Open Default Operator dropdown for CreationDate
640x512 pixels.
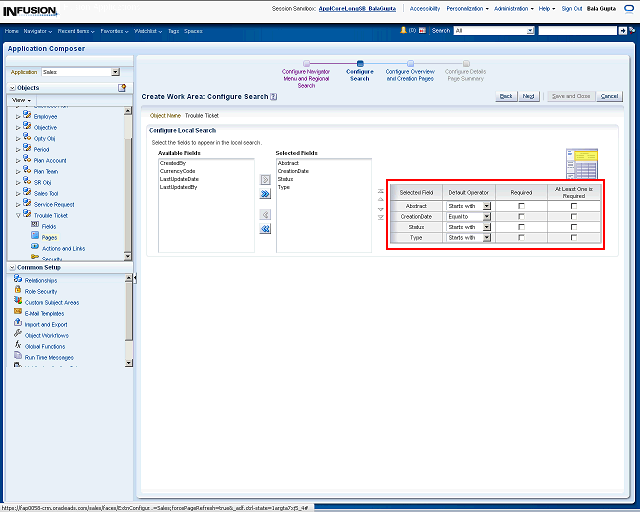click(487, 217)
